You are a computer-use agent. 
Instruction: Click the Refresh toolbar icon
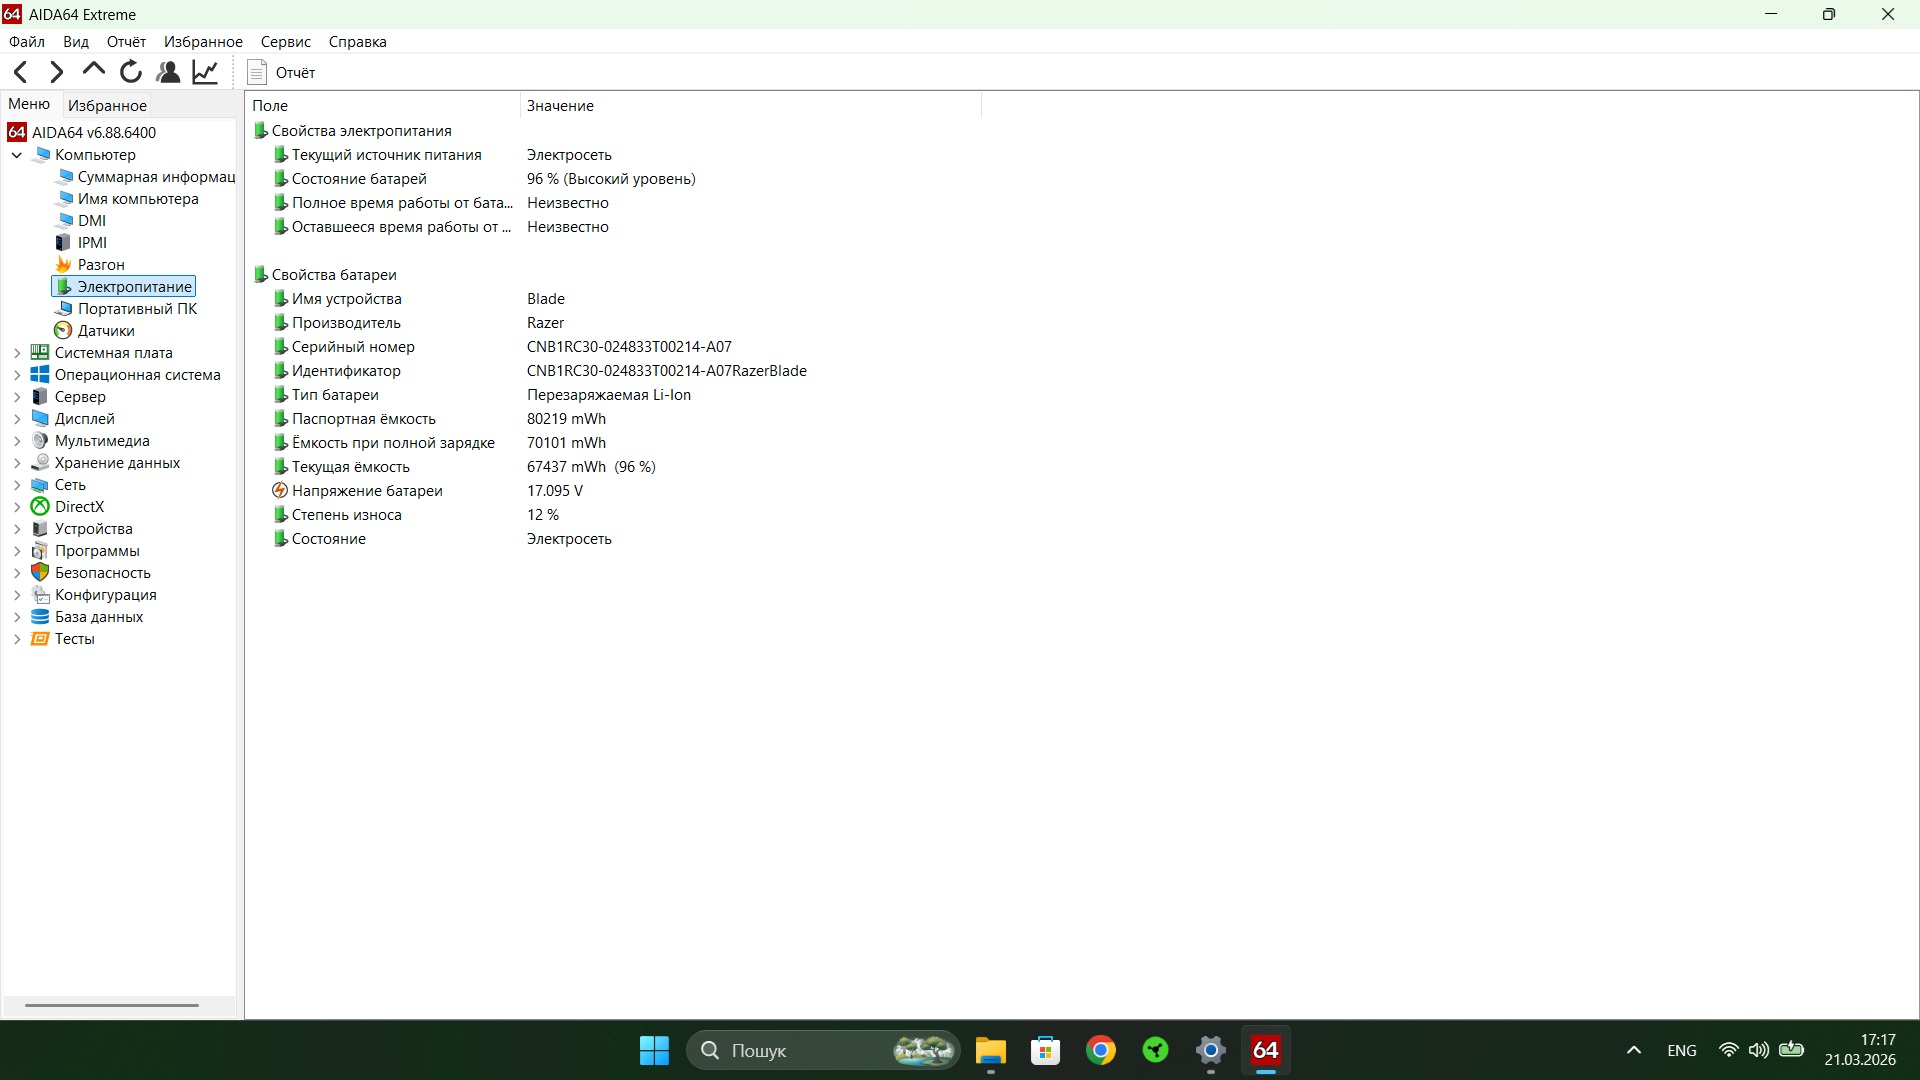pos(131,72)
